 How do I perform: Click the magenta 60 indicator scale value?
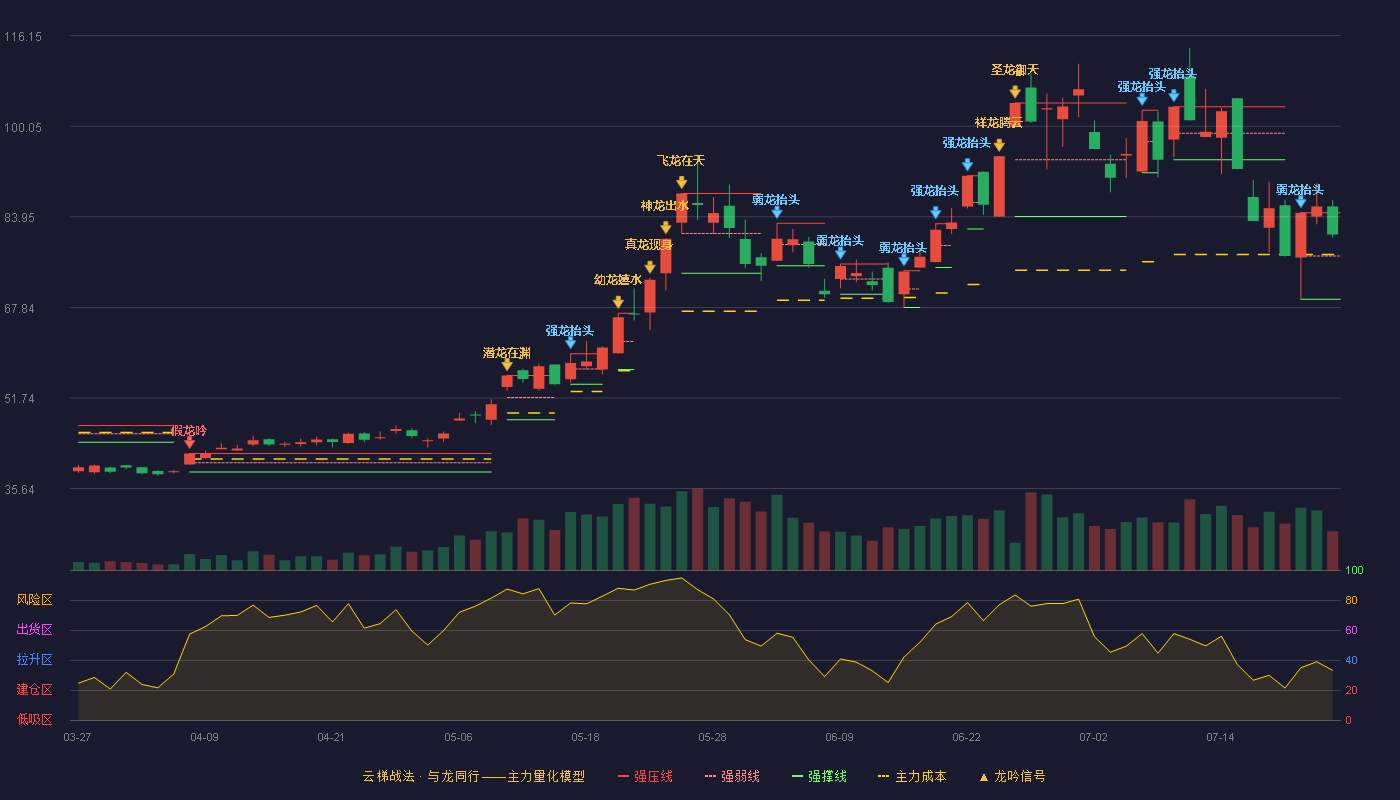coord(1350,631)
